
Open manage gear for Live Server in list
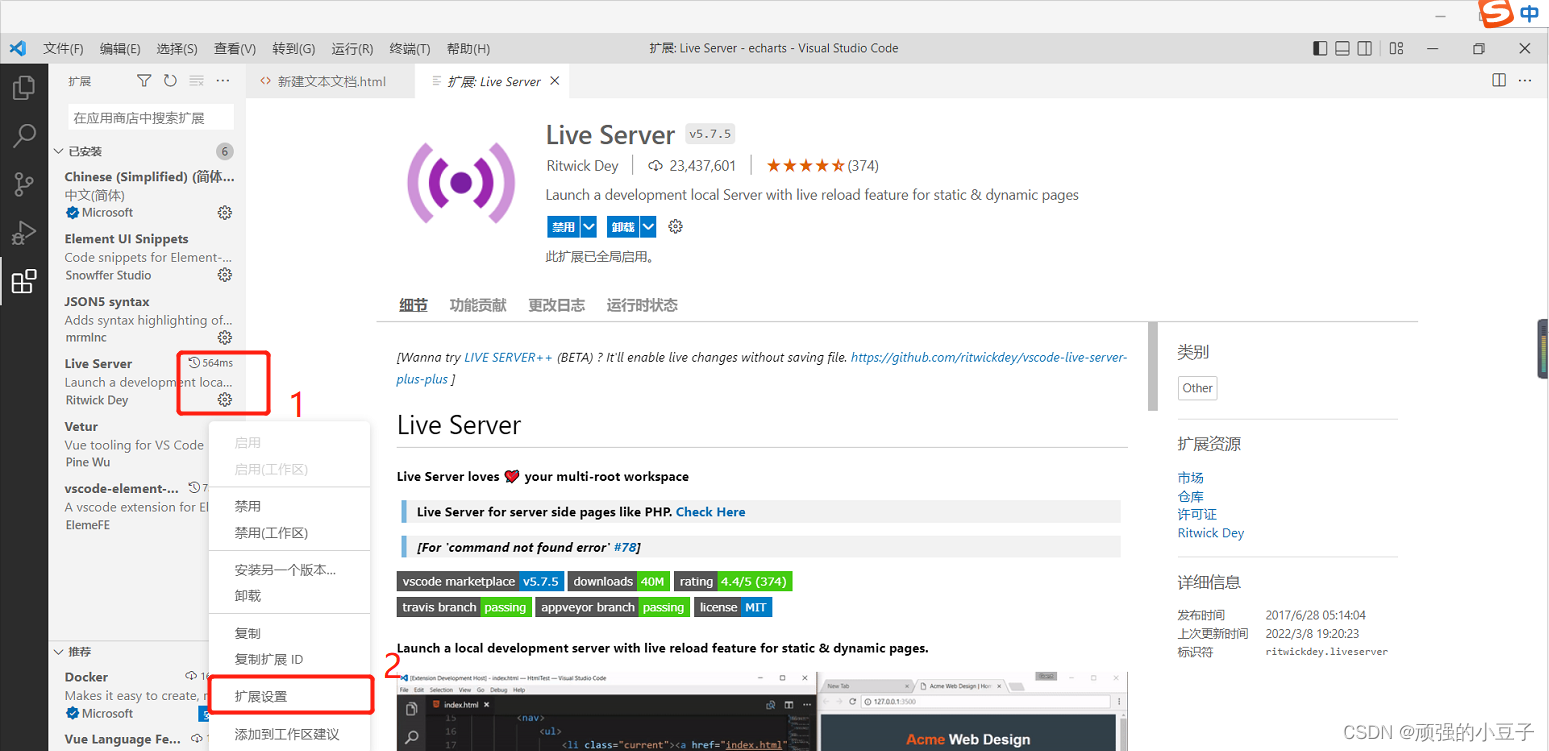(225, 400)
